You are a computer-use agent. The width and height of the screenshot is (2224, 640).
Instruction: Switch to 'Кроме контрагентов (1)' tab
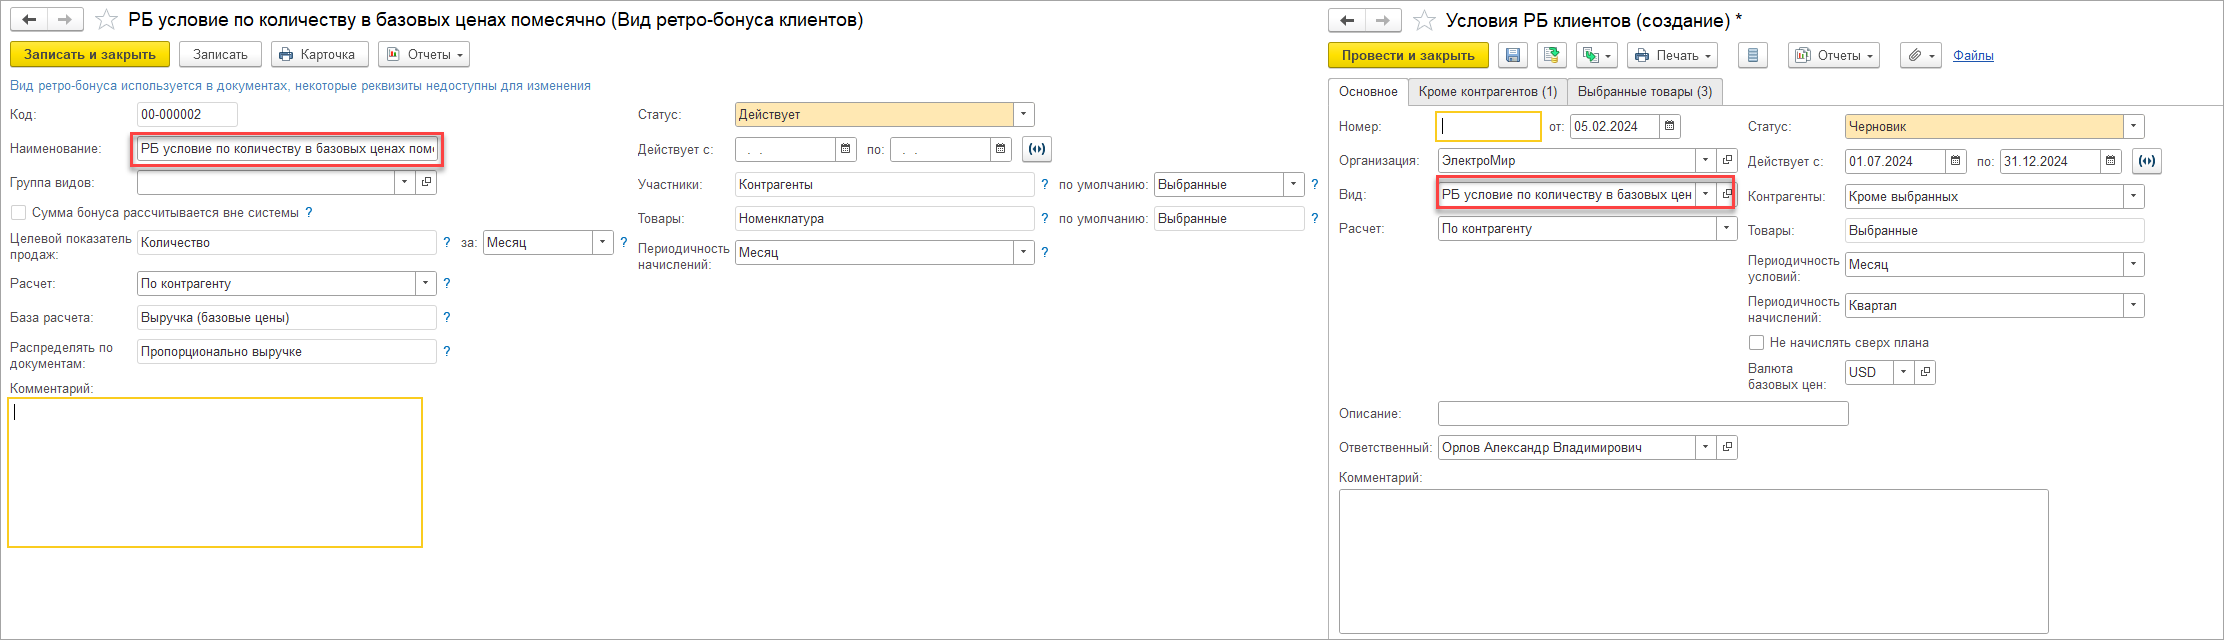[x=1487, y=92]
